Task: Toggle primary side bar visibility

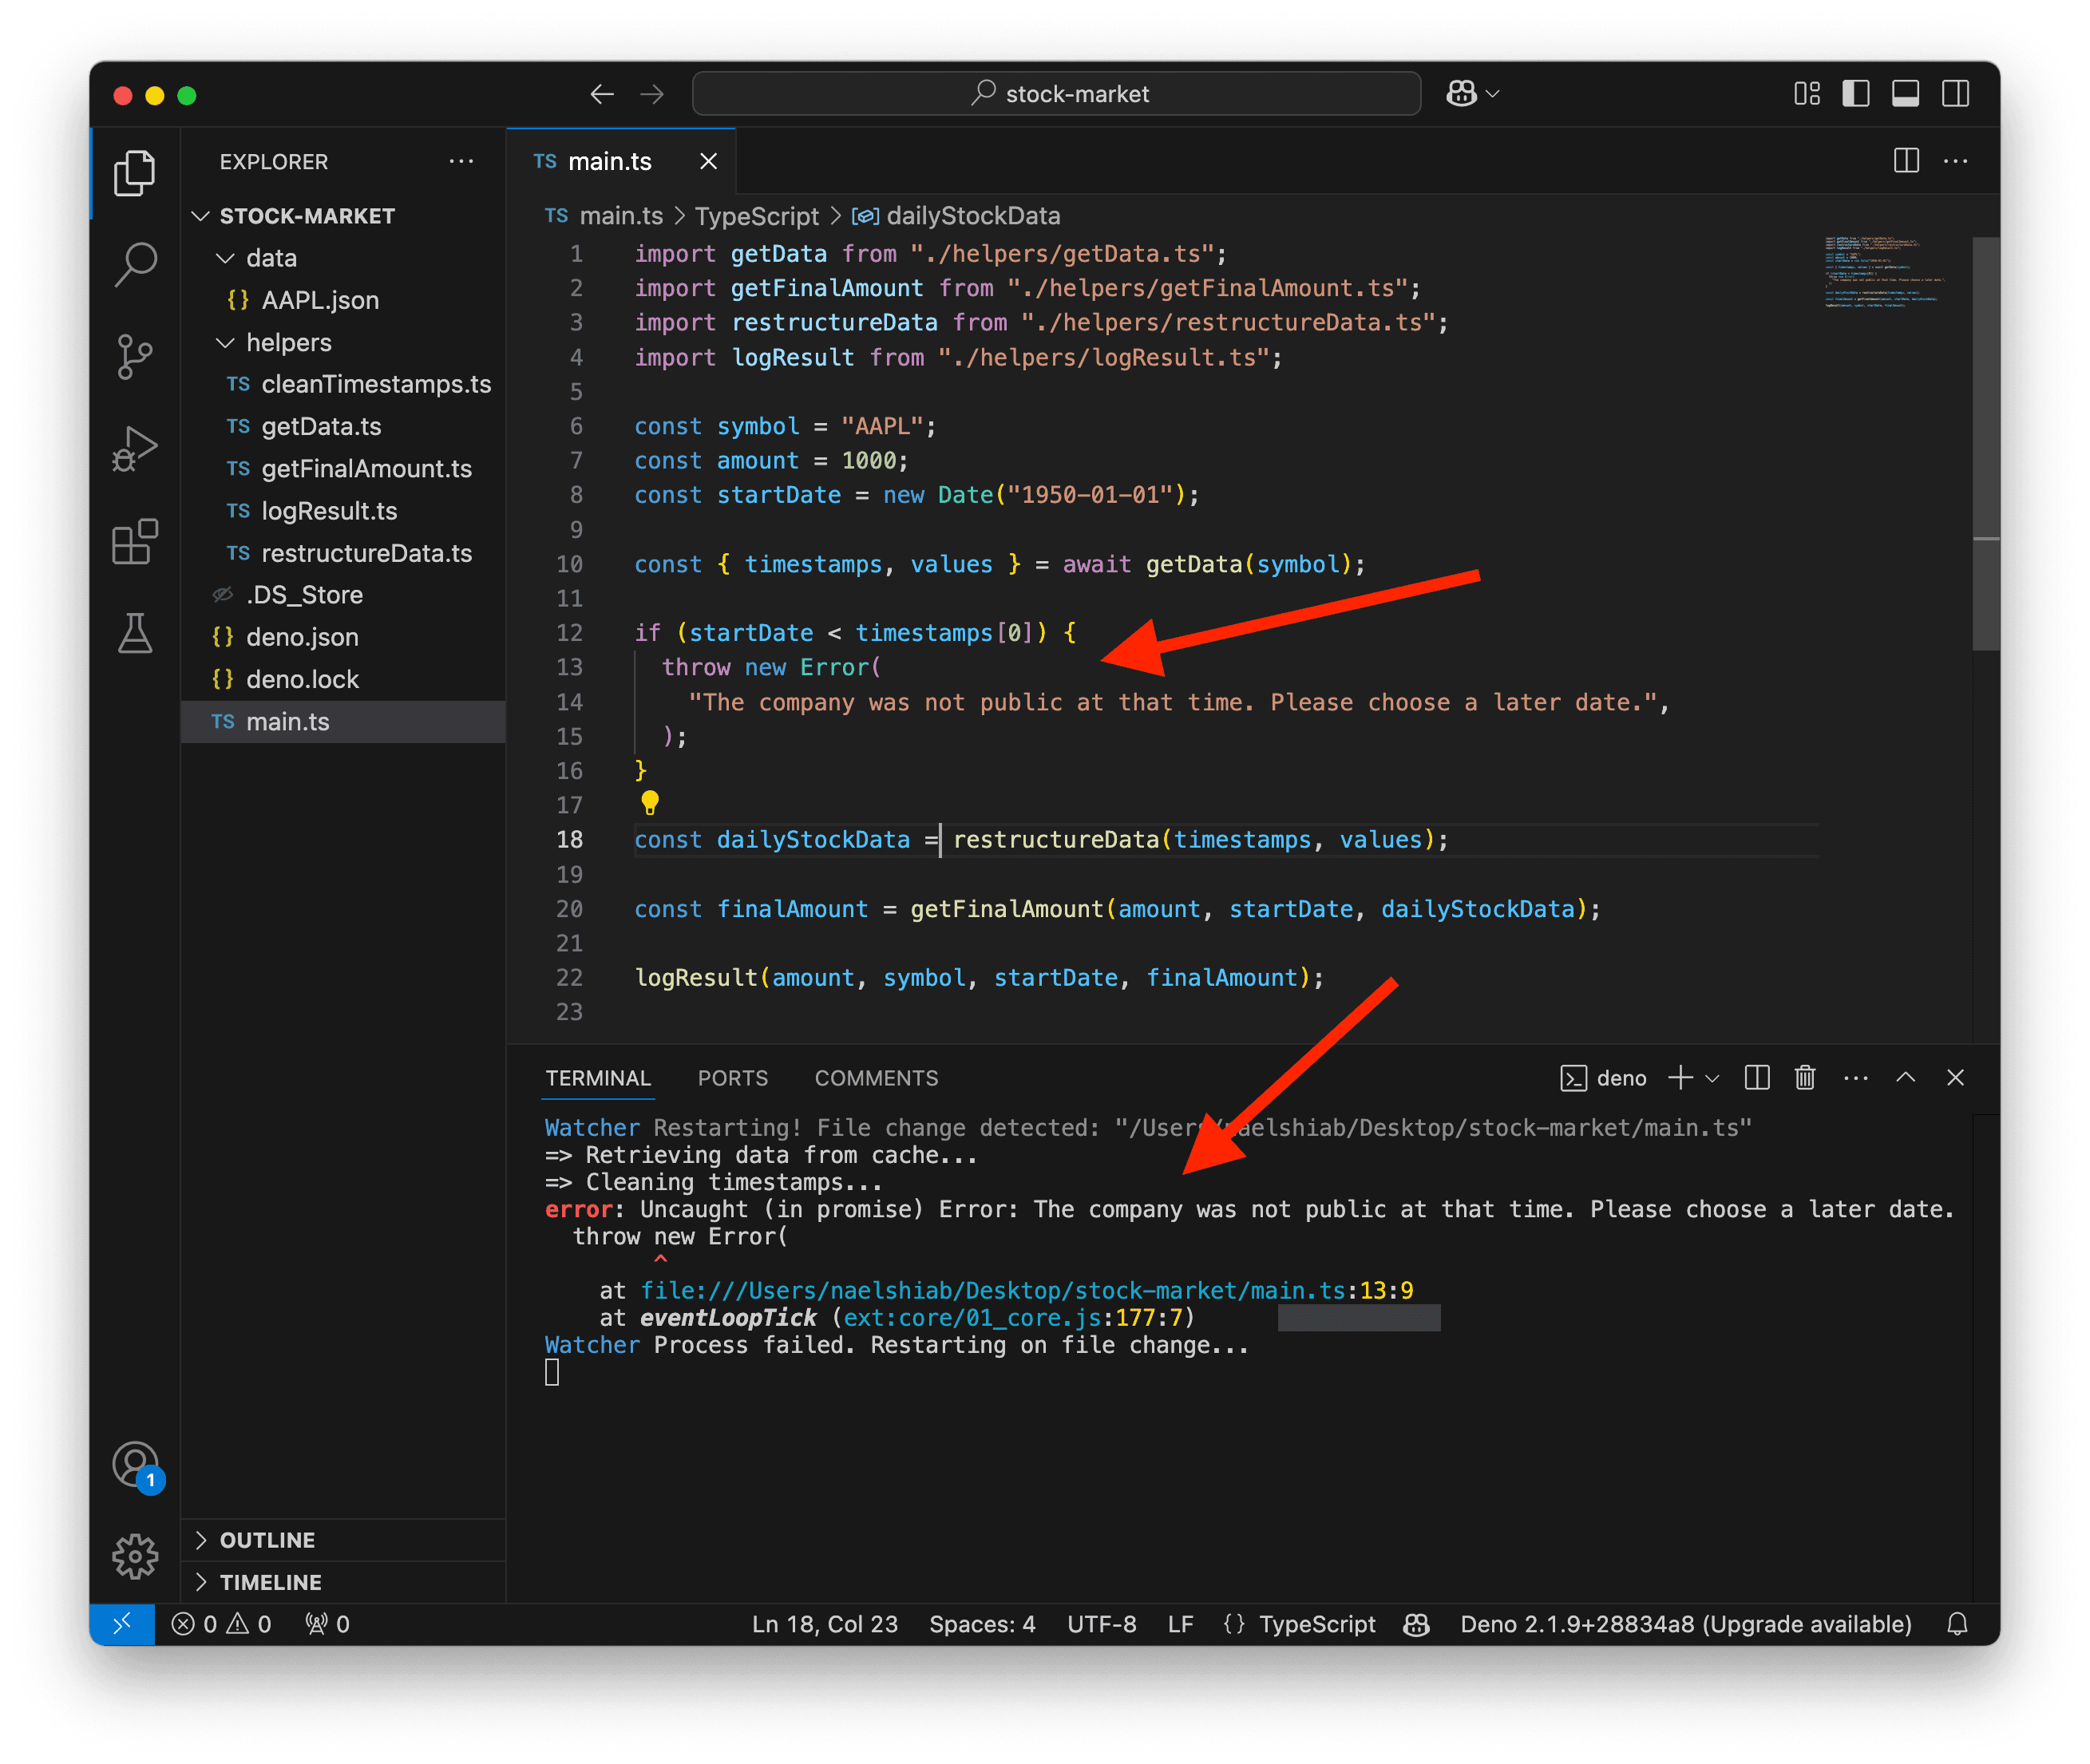Action: (x=1856, y=94)
